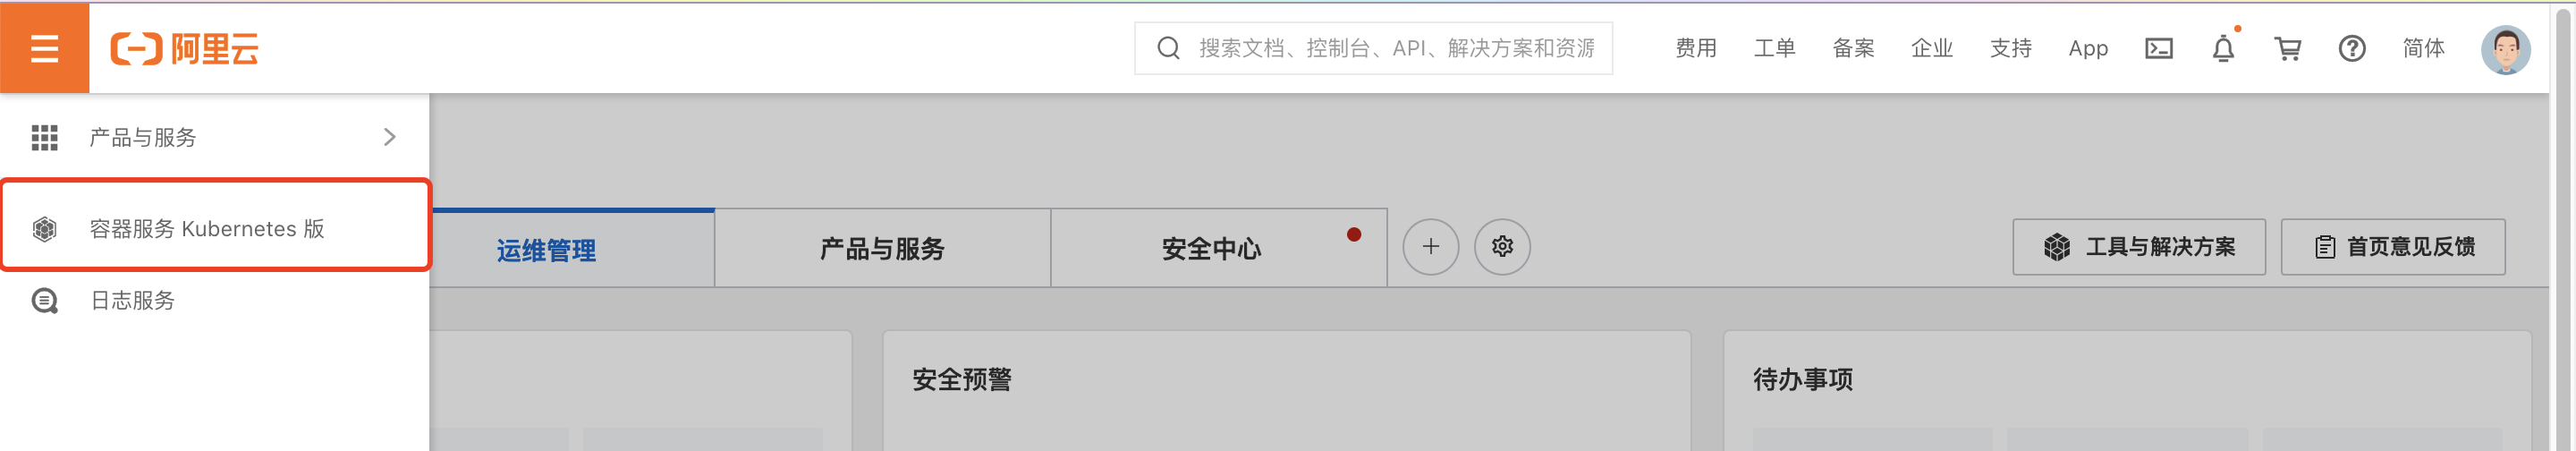This screenshot has width=2576, height=451.
Task: Open the user avatar profile
Action: [x=2504, y=49]
